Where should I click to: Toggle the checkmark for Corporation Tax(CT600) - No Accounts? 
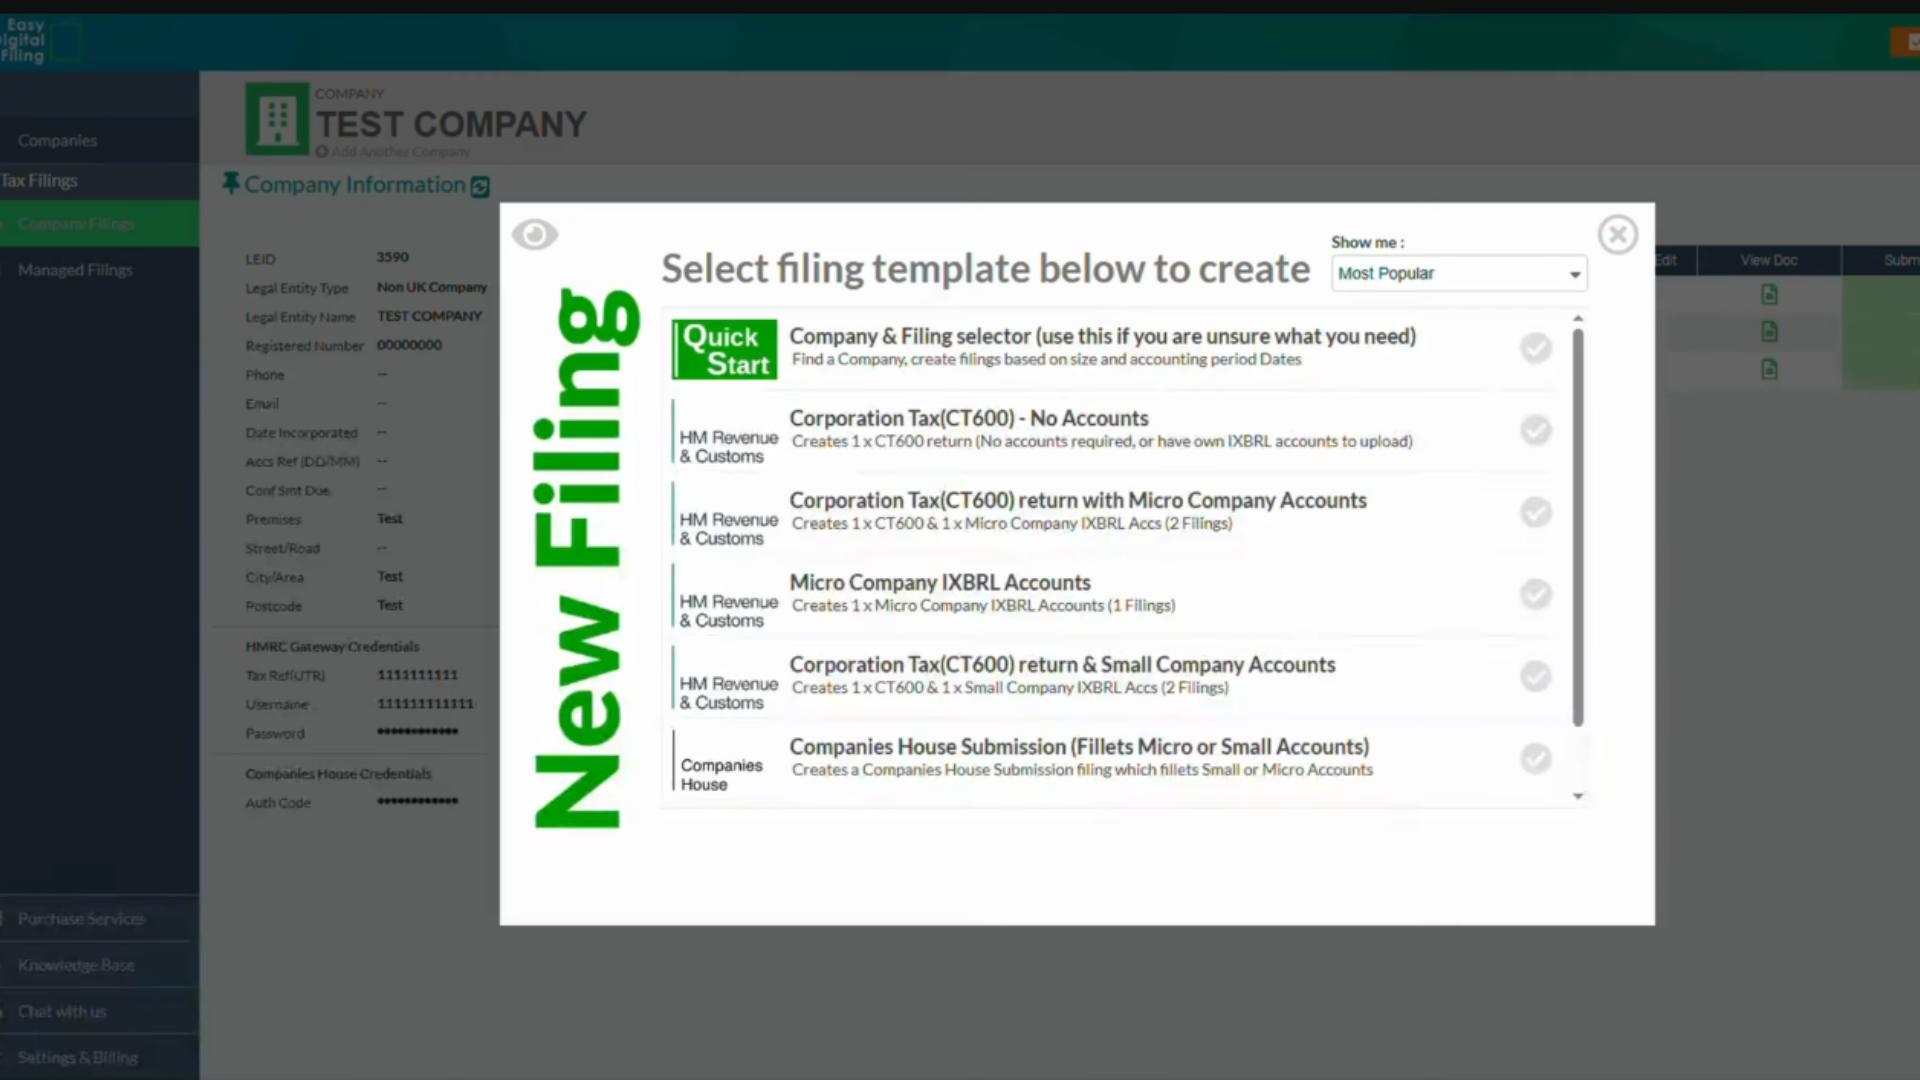point(1536,430)
